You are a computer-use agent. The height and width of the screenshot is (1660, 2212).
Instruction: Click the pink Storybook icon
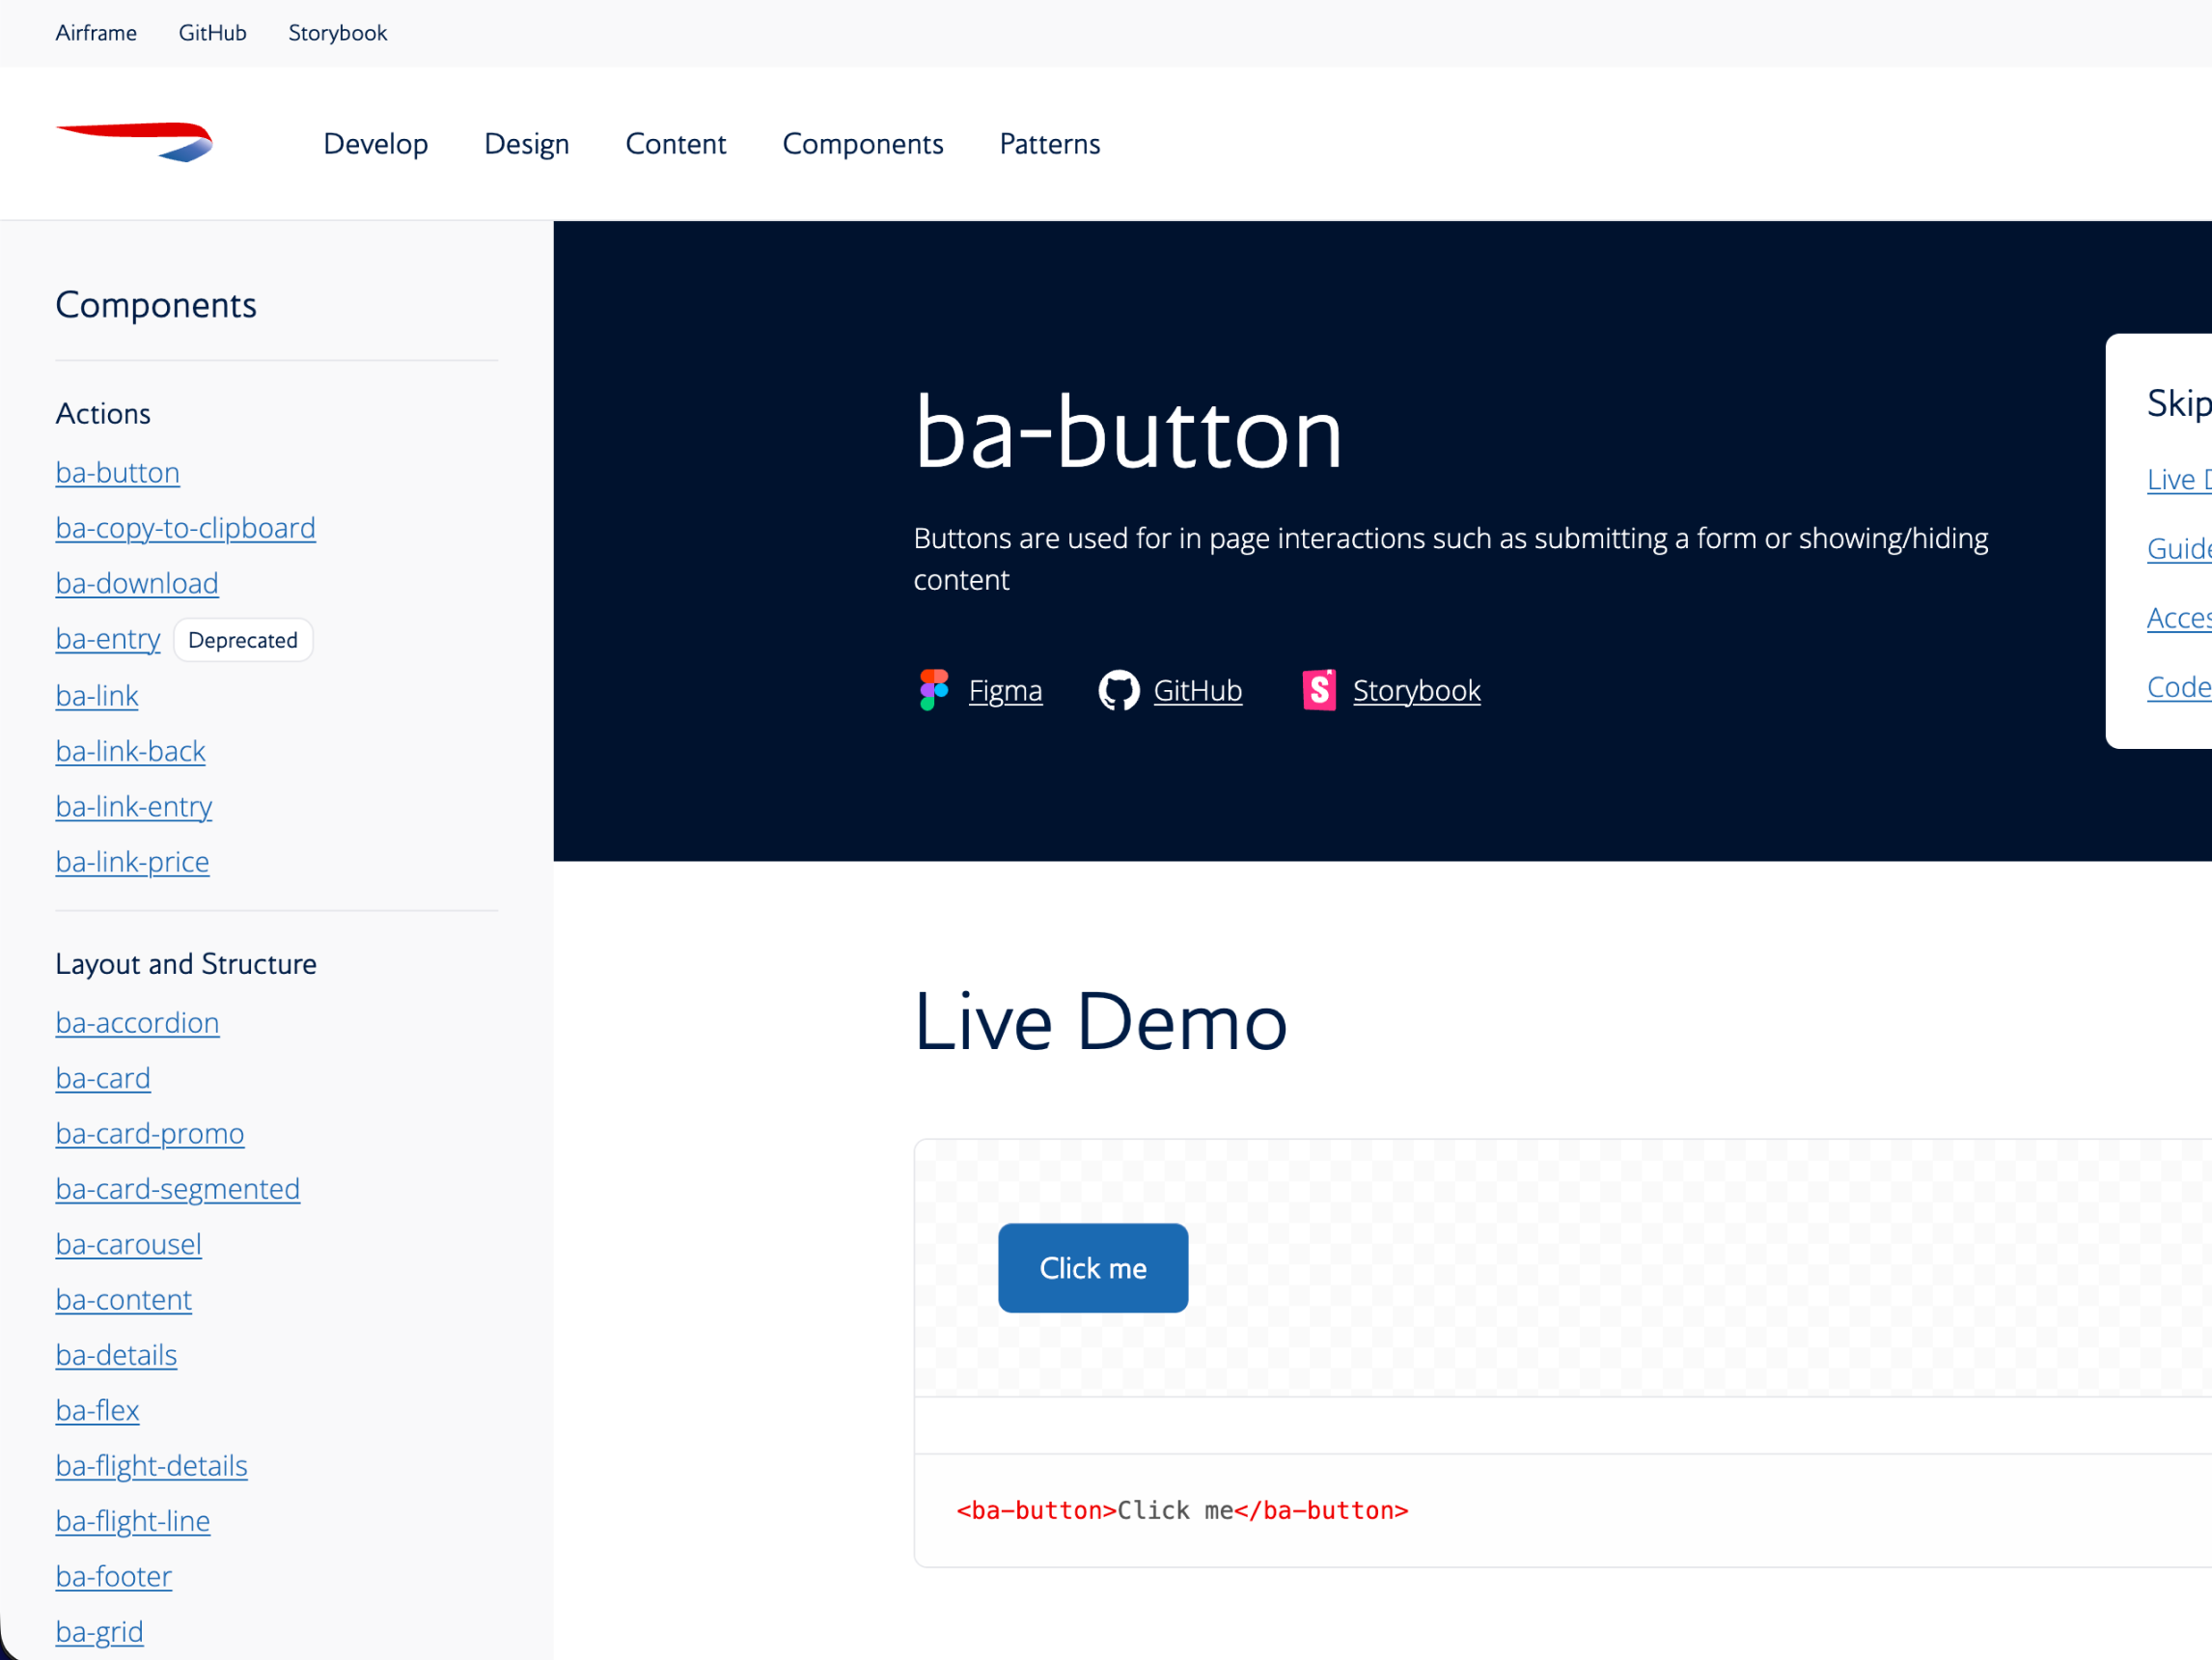point(1319,690)
